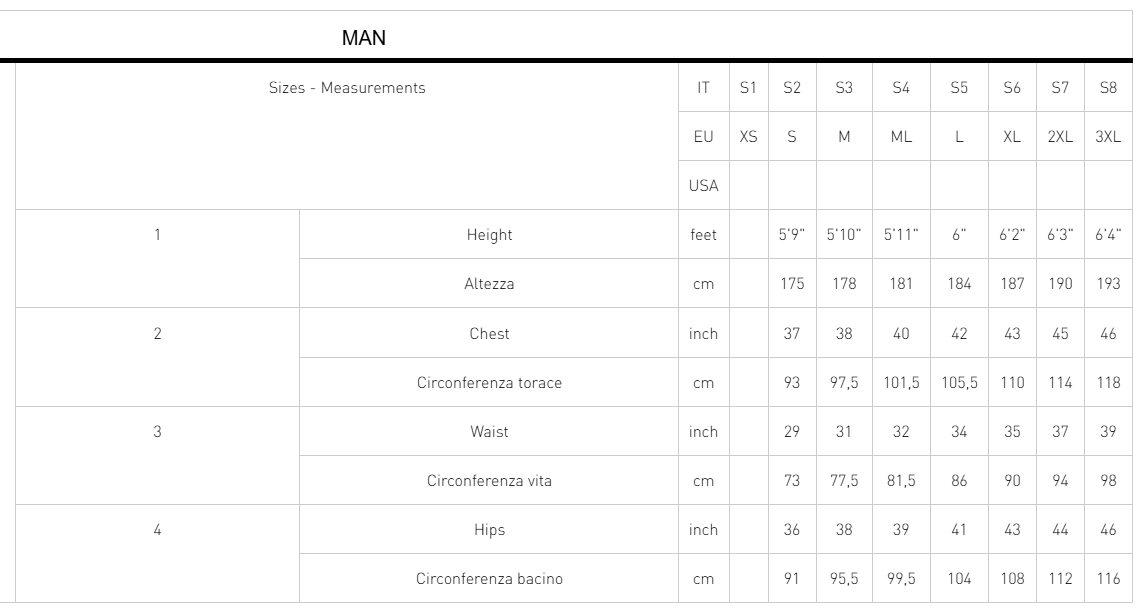The width and height of the screenshot is (1143, 615).
Task: Select the Circonferenza torace row label
Action: [489, 383]
